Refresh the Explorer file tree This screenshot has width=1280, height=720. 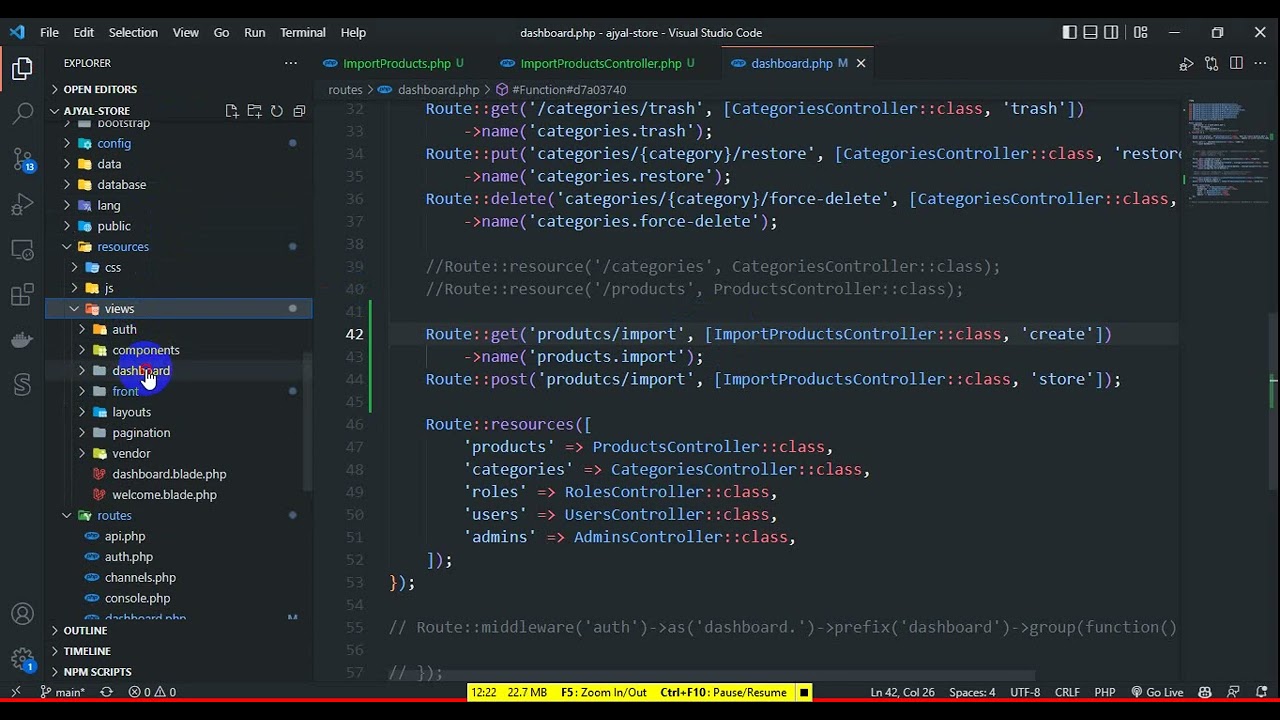(276, 111)
